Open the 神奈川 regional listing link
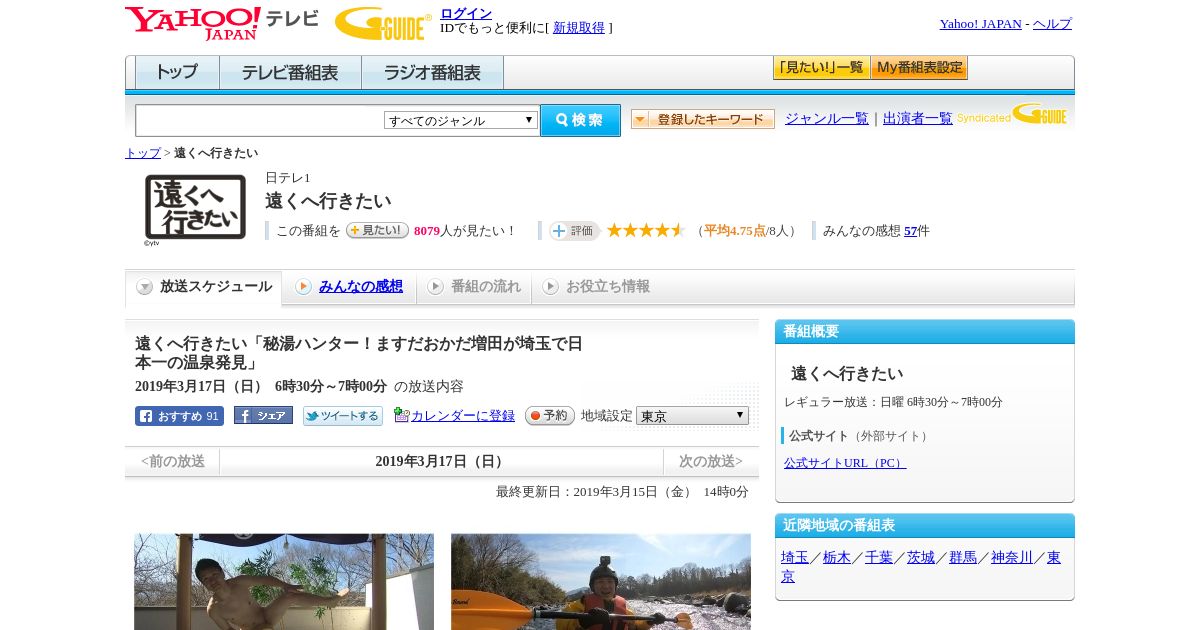The image size is (1200, 630). click(1012, 558)
